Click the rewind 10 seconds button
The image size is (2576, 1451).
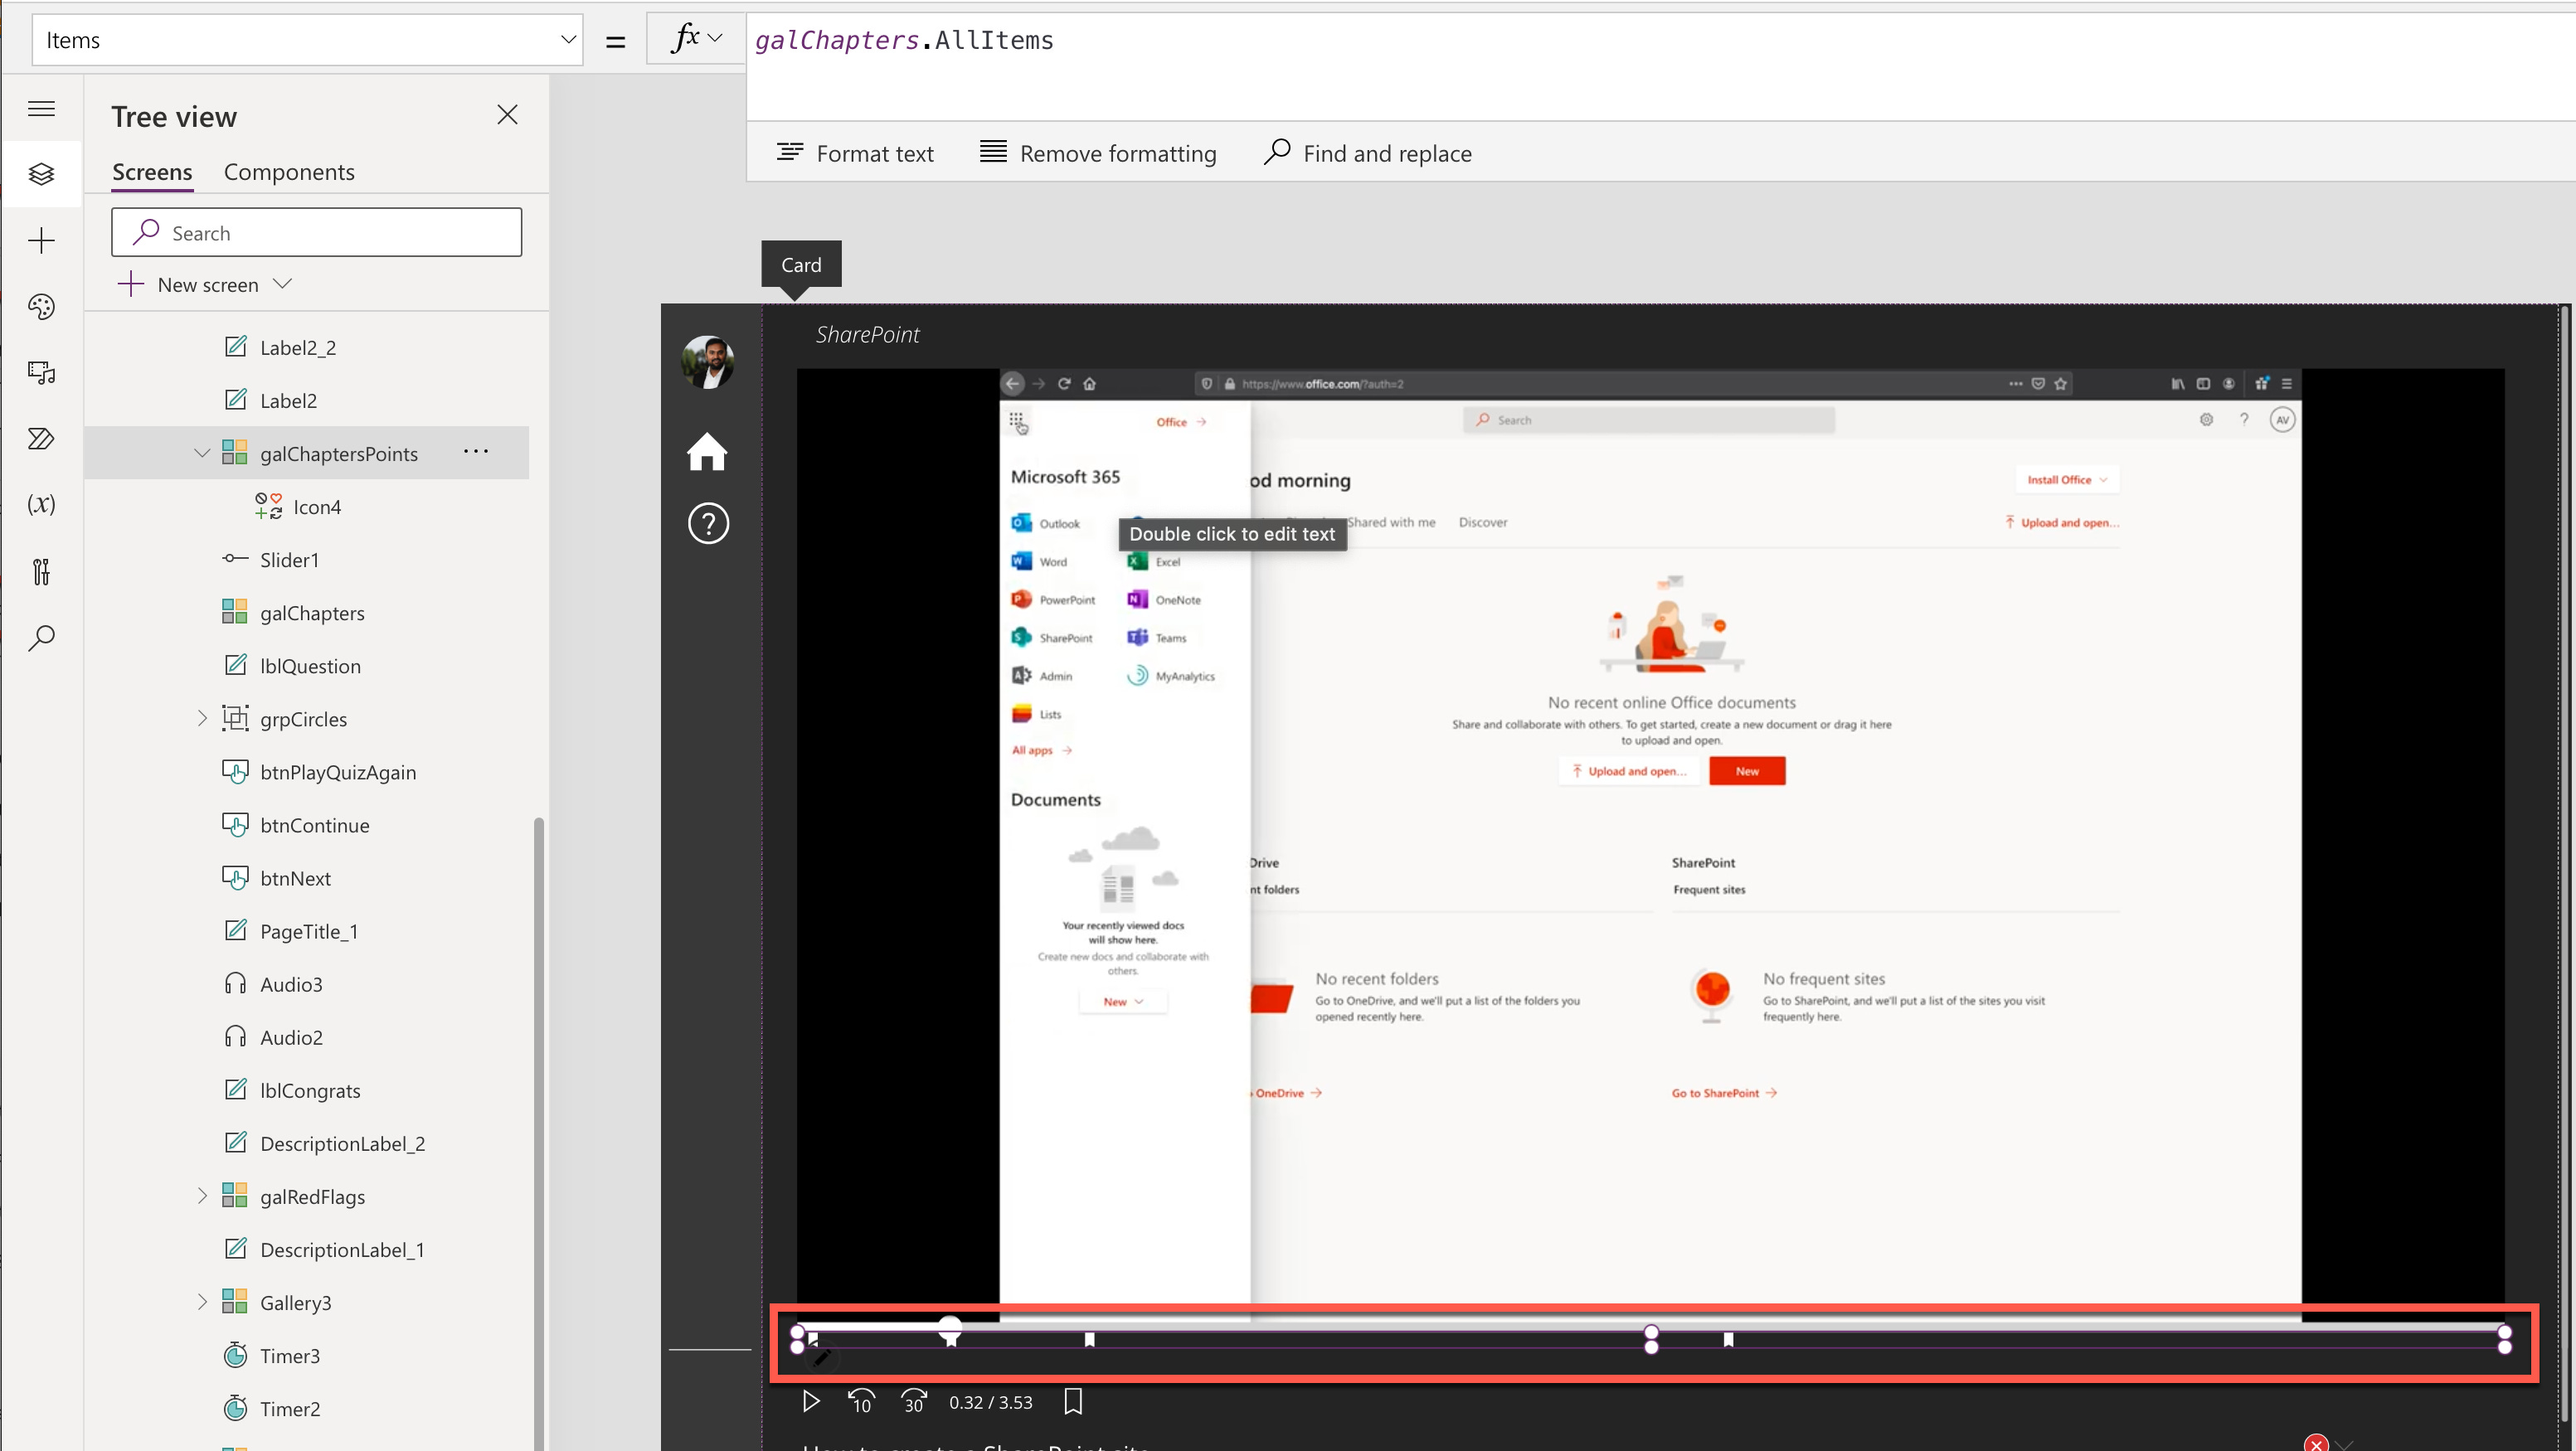(x=861, y=1401)
